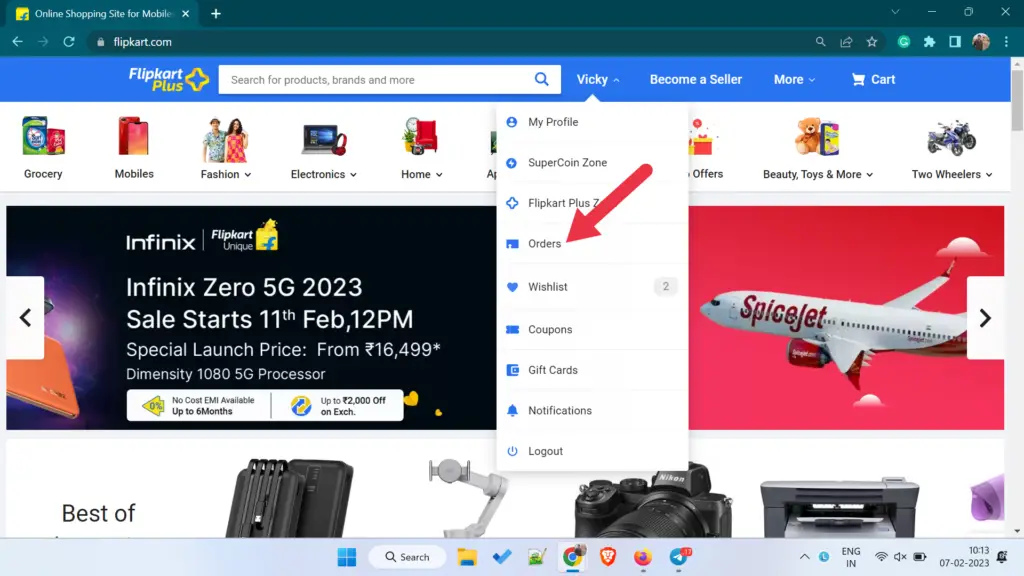Open Chrome tab search chevron
Viewport: 1024px width, 576px height.
pyautogui.click(x=895, y=12)
